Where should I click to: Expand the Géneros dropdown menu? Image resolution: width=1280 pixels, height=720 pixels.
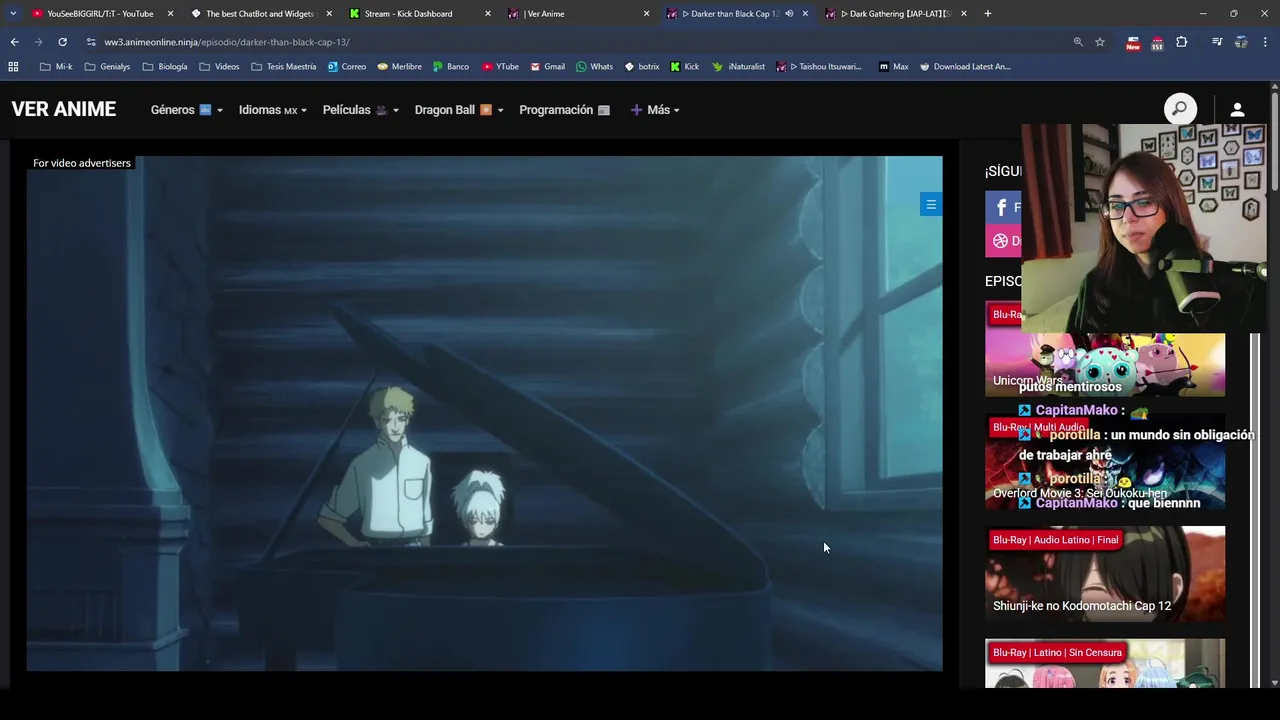pyautogui.click(x=186, y=110)
